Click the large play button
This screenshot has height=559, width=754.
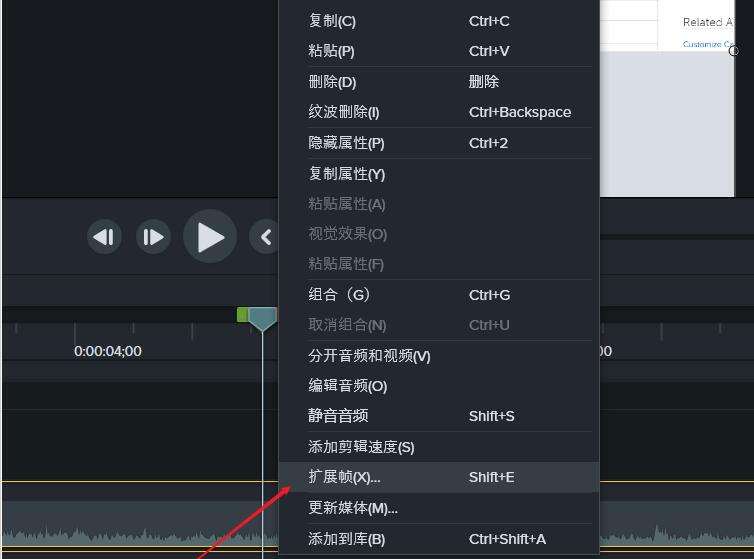[210, 237]
